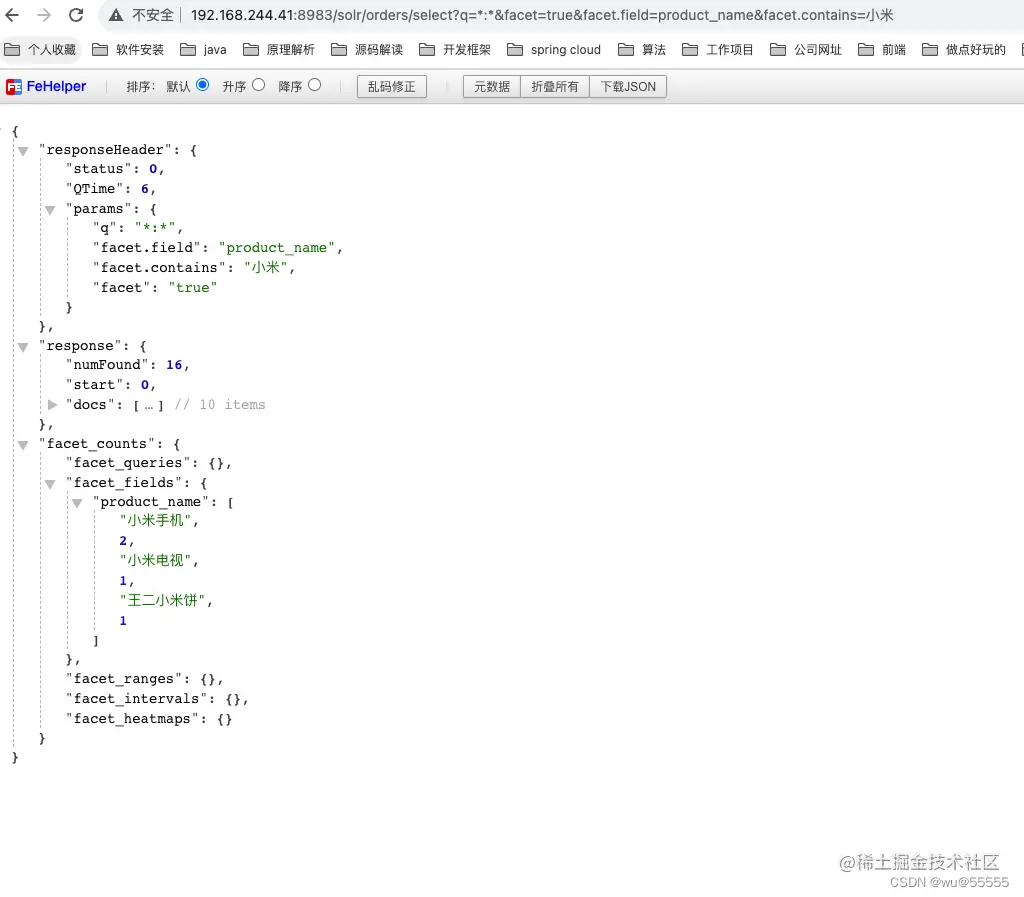This screenshot has height=897, width=1024.
Task: Click the "// 10 items" comment
Action: click(x=220, y=405)
